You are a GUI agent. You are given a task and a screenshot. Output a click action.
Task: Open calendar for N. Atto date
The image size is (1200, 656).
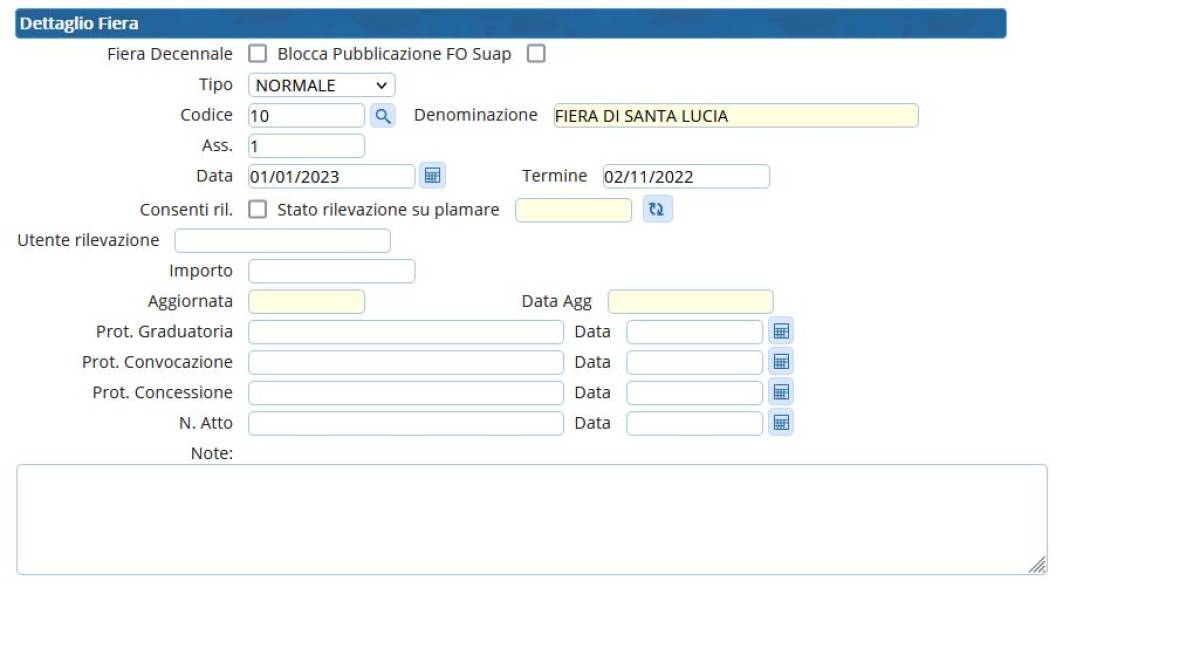pyautogui.click(x=781, y=423)
